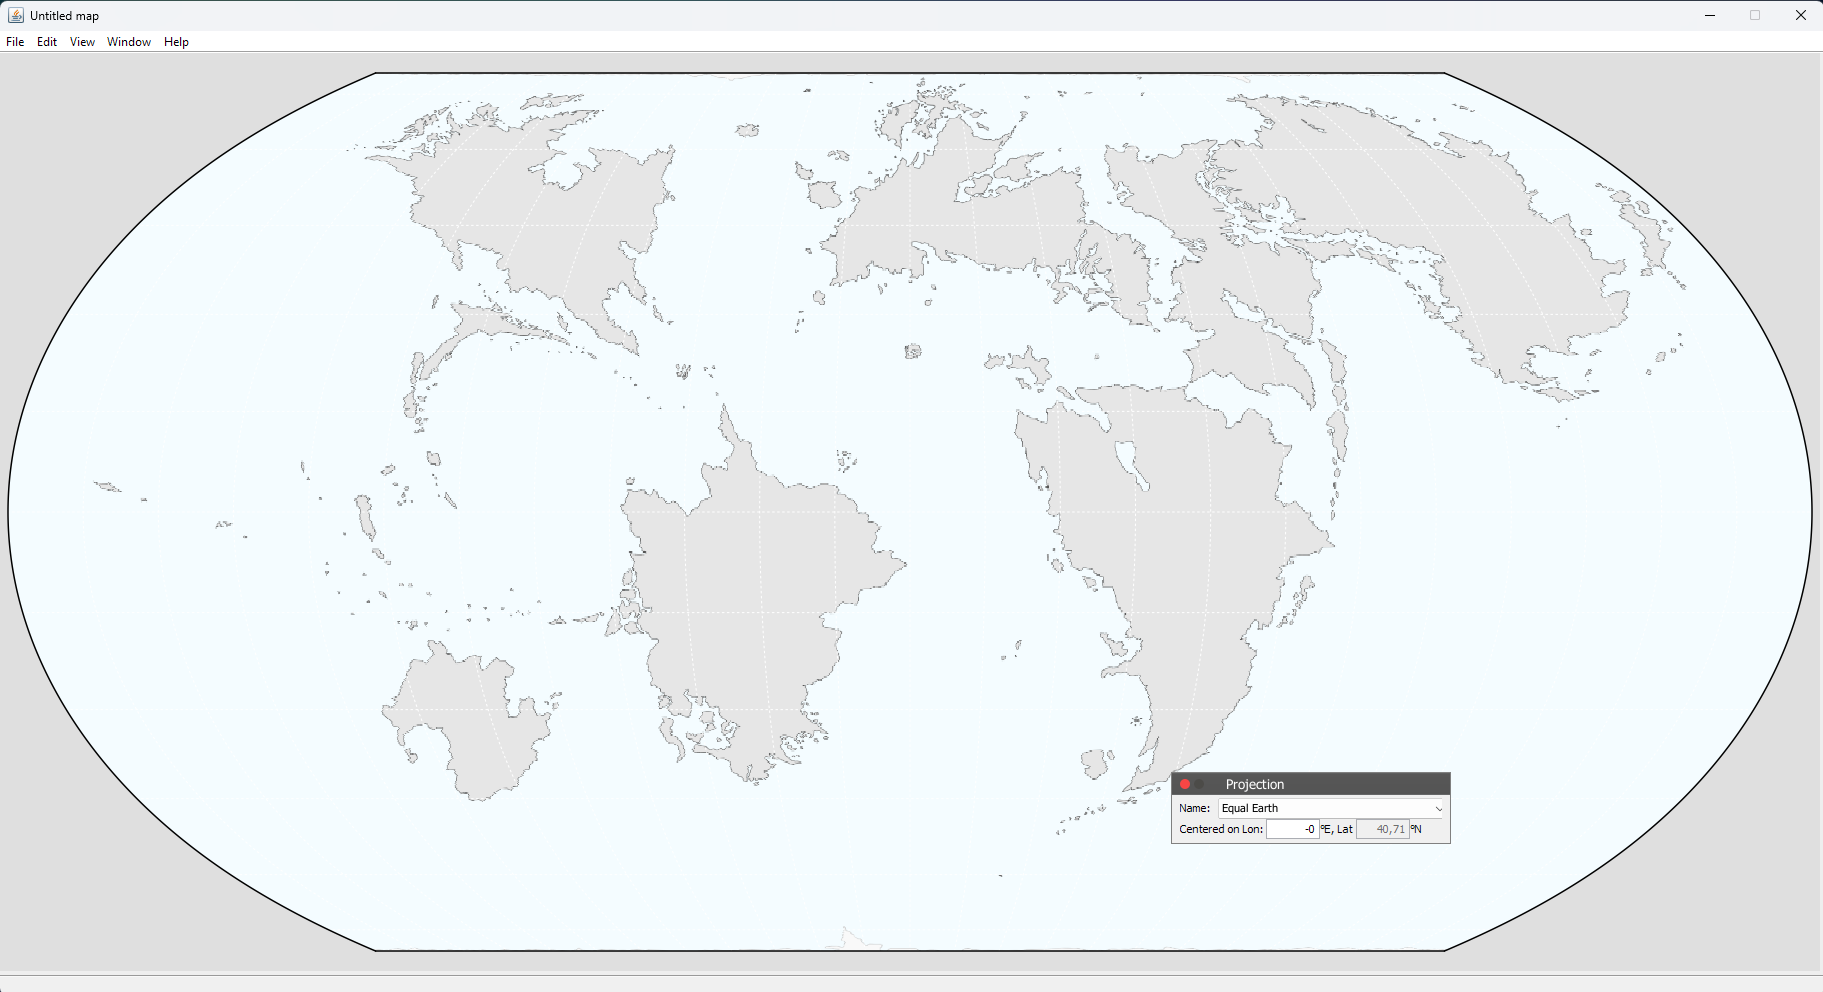Click the Java application icon in title bar
Image resolution: width=1823 pixels, height=992 pixels.
click(x=15, y=15)
